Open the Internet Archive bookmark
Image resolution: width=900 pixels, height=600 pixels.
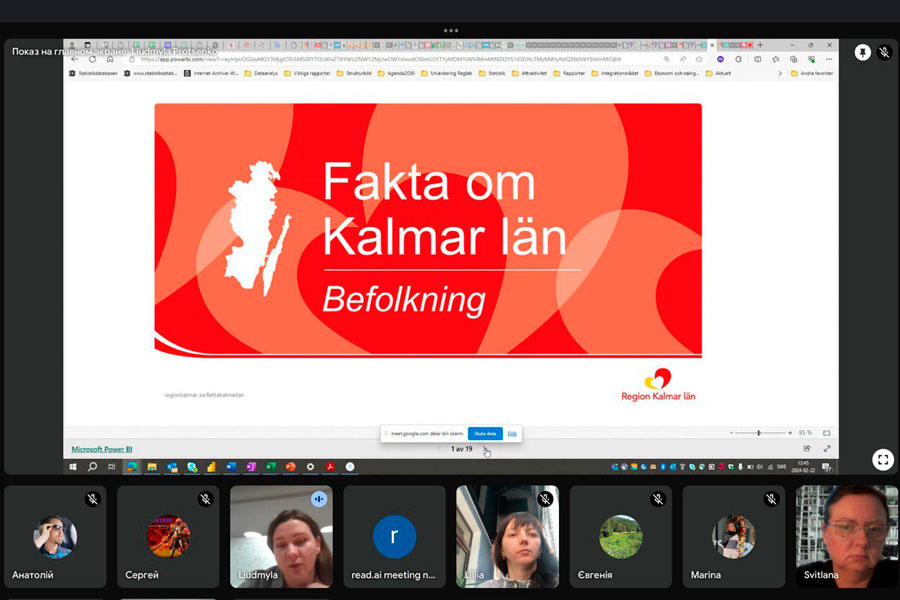[211, 73]
